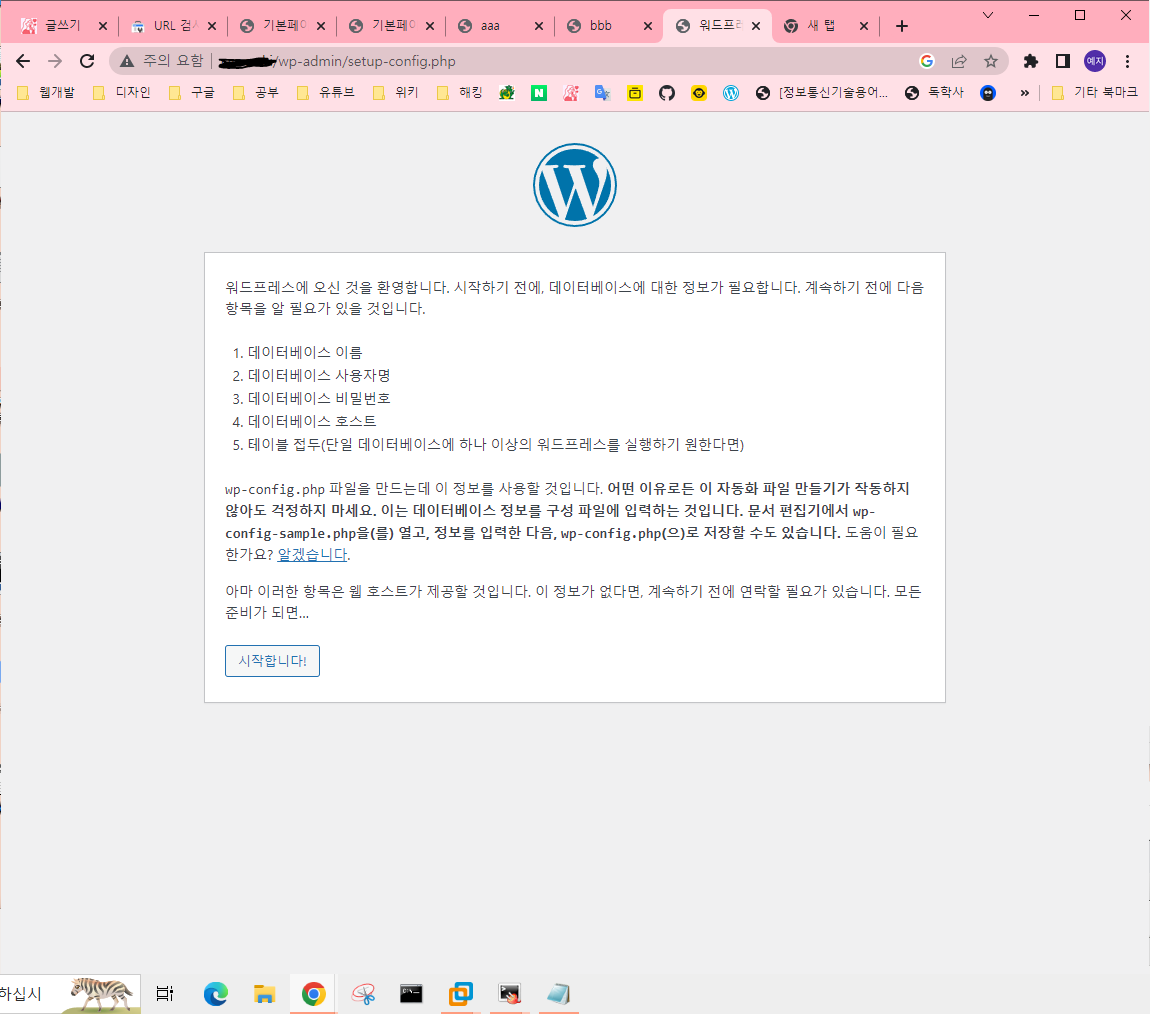Image resolution: width=1150 pixels, height=1014 pixels.
Task: Open the '구글' bookmark folder
Action: tap(192, 92)
